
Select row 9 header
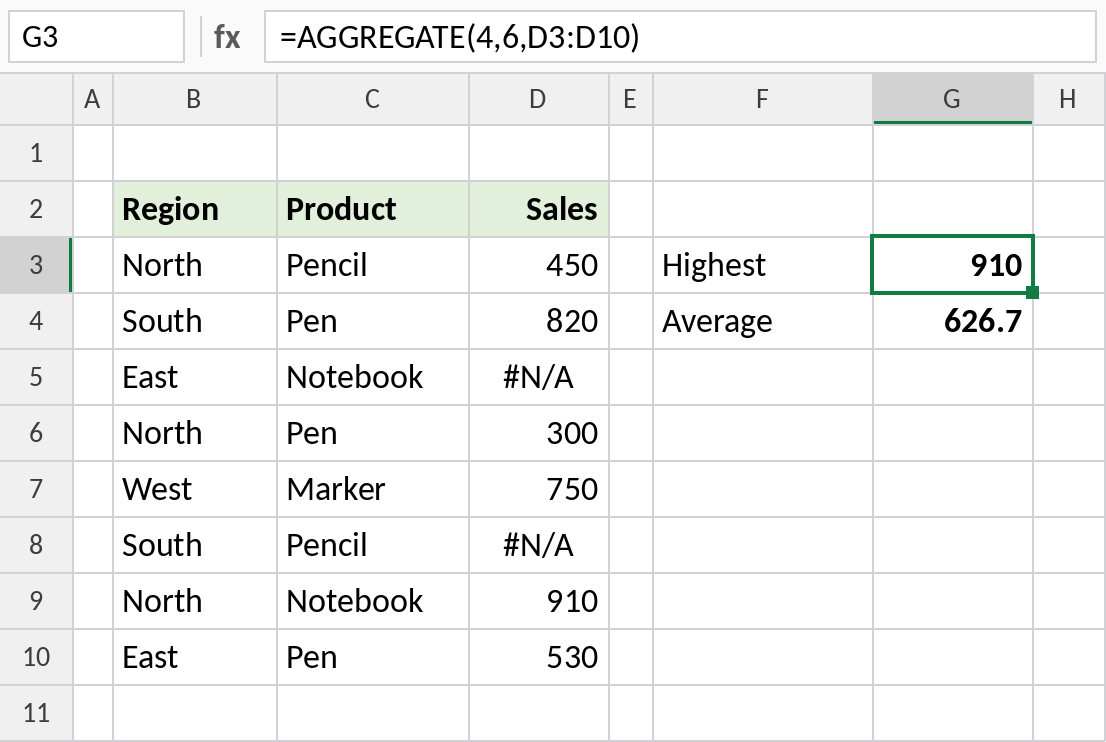coord(36,601)
